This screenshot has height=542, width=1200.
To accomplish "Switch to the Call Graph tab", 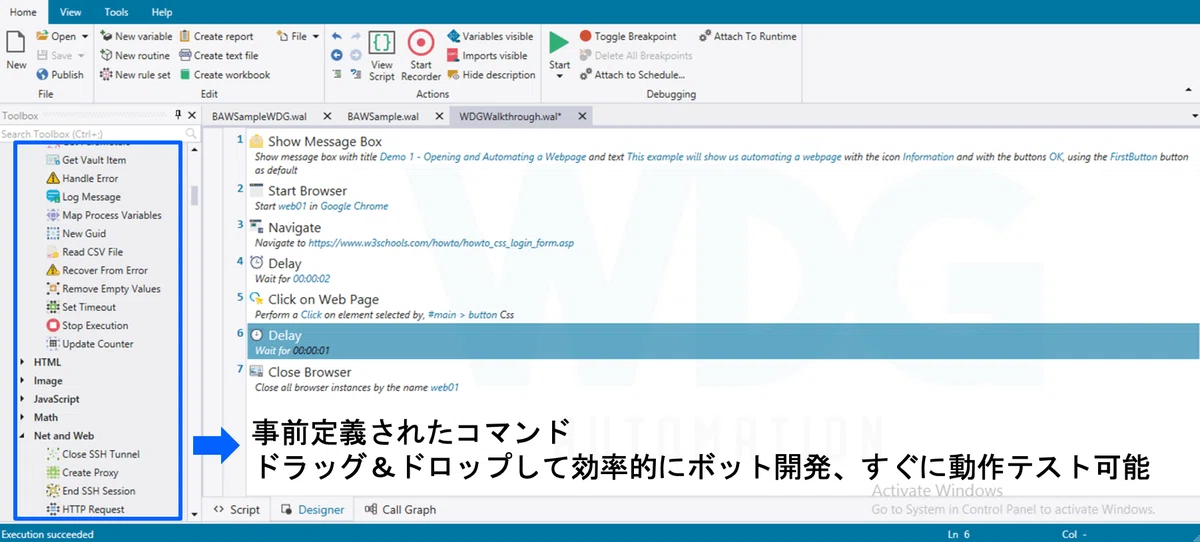I will click(400, 509).
